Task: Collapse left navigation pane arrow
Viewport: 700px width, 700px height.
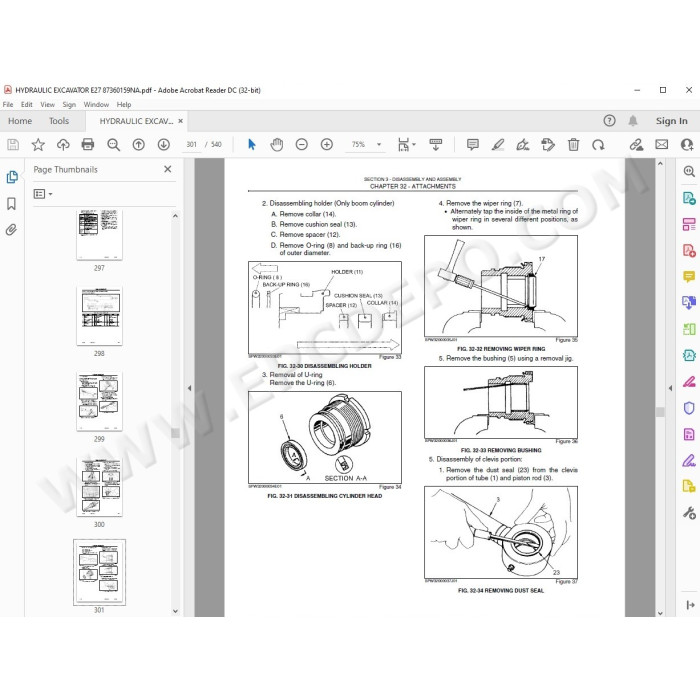Action: click(x=190, y=388)
